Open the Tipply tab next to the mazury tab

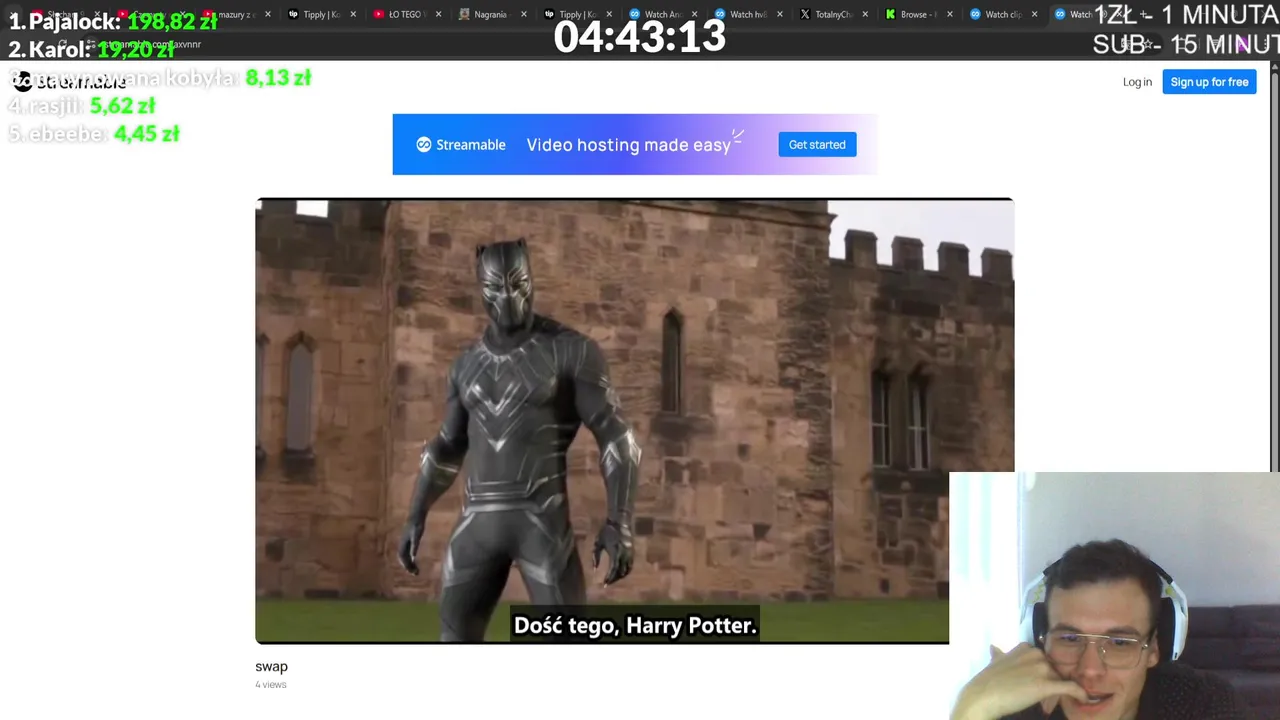click(x=320, y=15)
